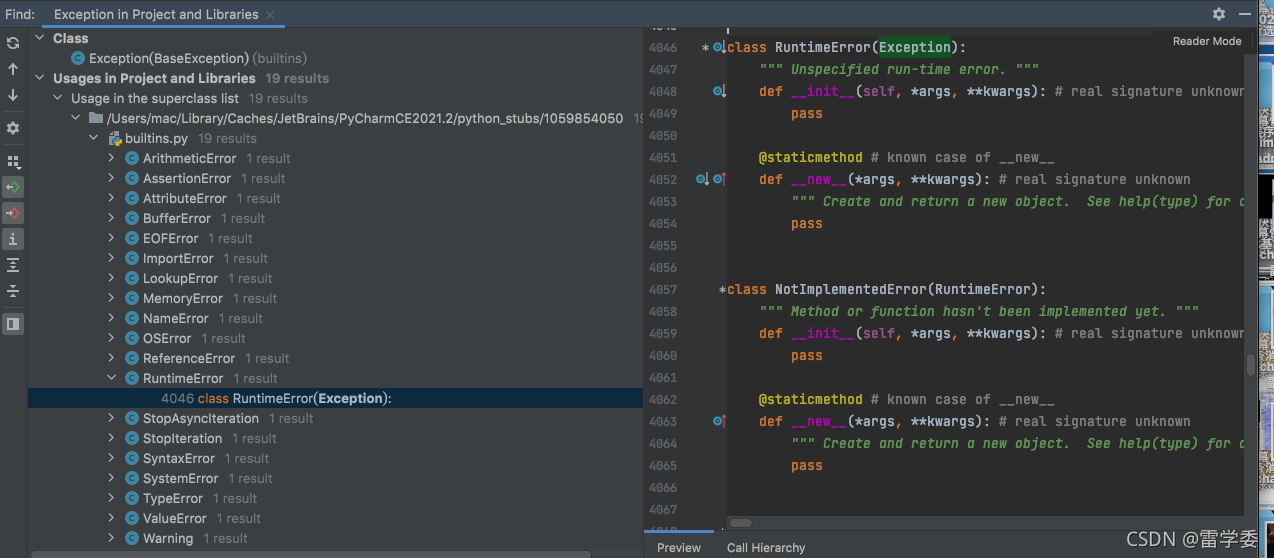
Task: Hide the Find tool window with minus icon
Action: (1245, 14)
